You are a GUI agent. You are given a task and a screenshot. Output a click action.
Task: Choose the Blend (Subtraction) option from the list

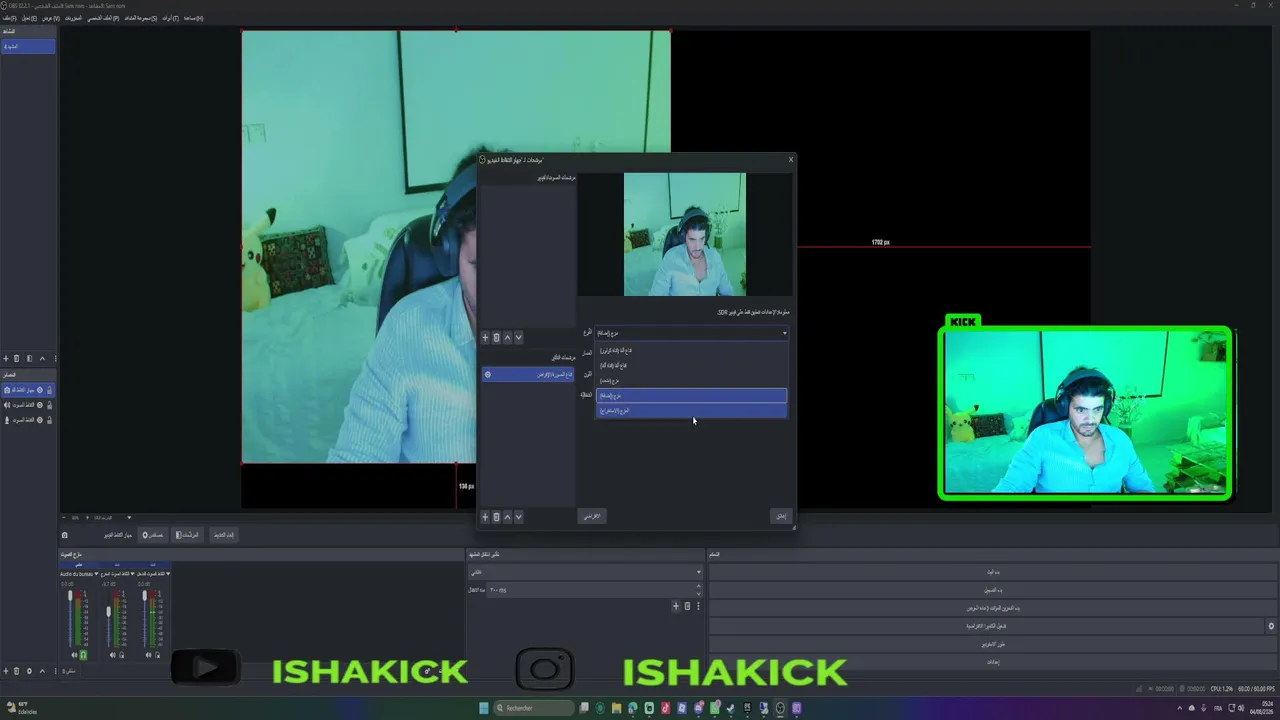[x=692, y=411]
